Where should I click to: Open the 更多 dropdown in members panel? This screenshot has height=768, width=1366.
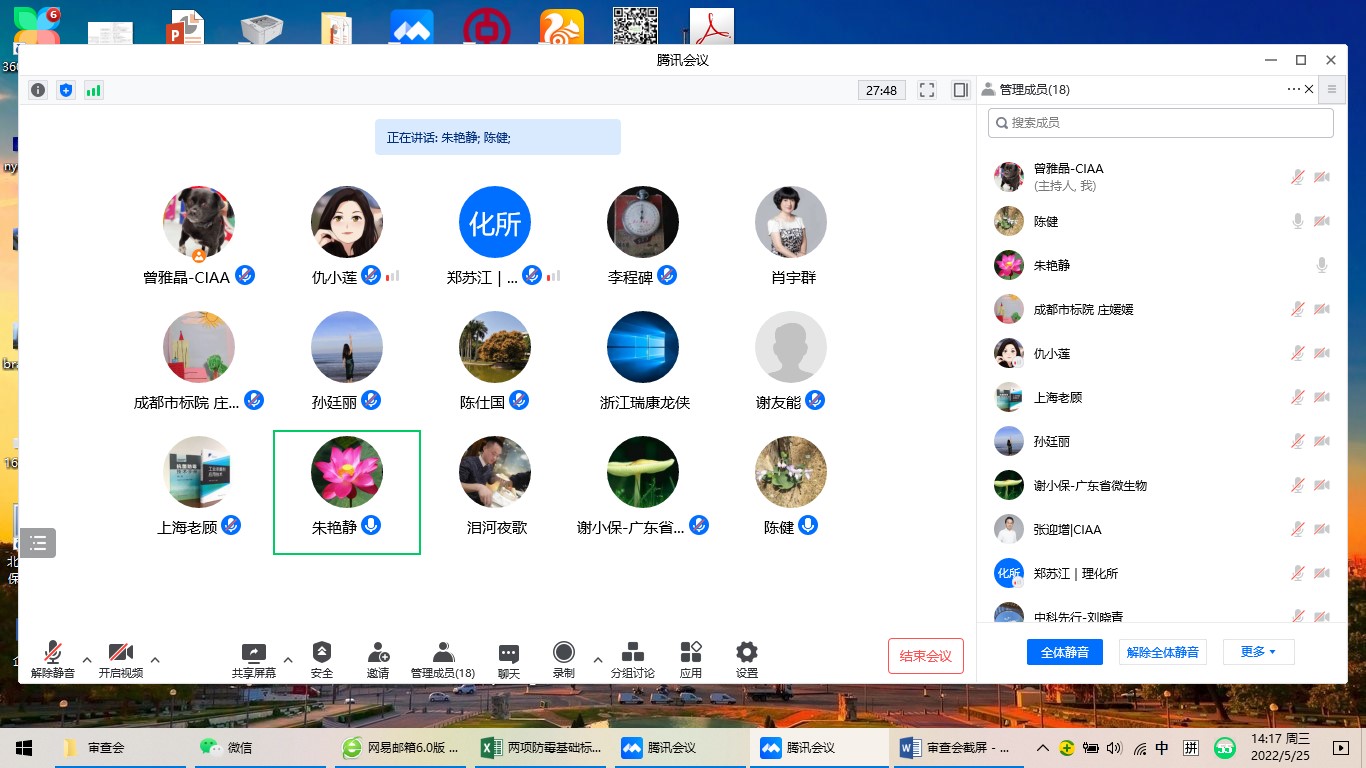[1258, 652]
